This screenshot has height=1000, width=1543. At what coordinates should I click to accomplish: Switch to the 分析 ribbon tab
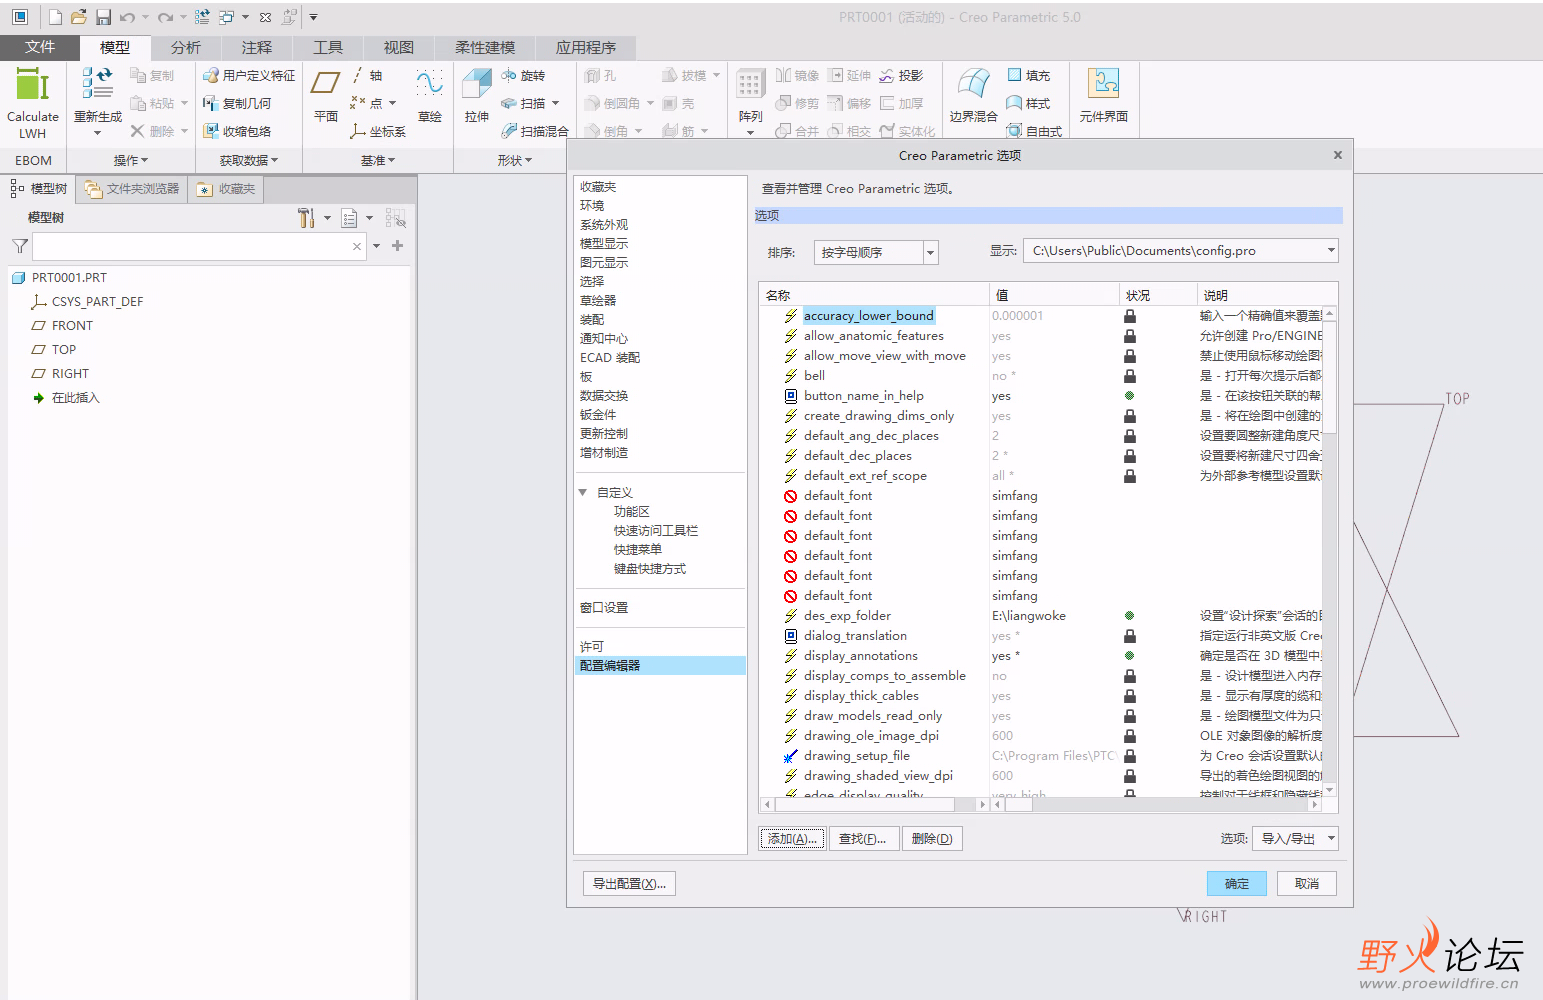(186, 47)
